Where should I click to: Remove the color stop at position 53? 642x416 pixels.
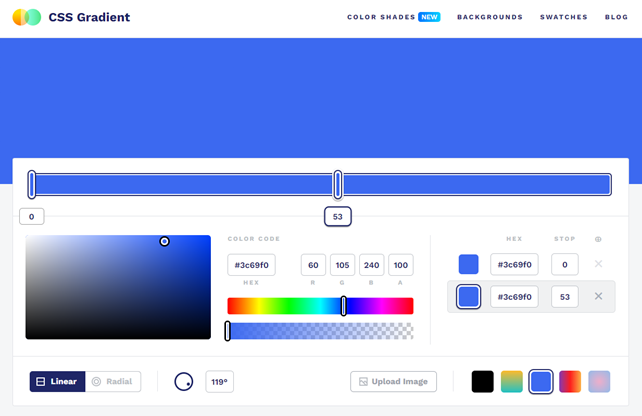pos(598,296)
